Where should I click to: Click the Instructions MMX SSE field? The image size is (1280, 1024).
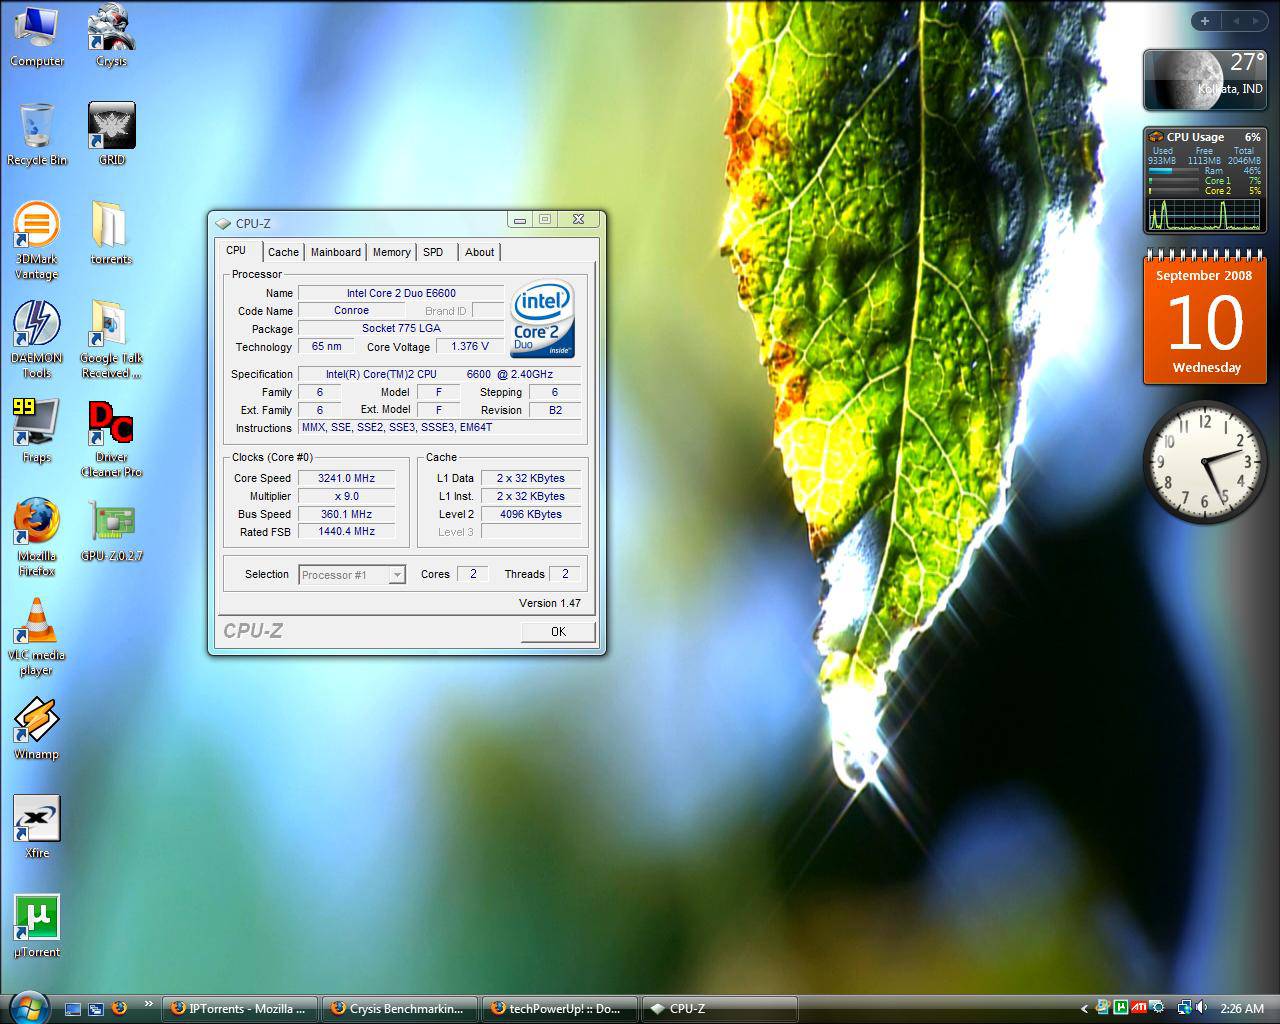click(x=440, y=427)
